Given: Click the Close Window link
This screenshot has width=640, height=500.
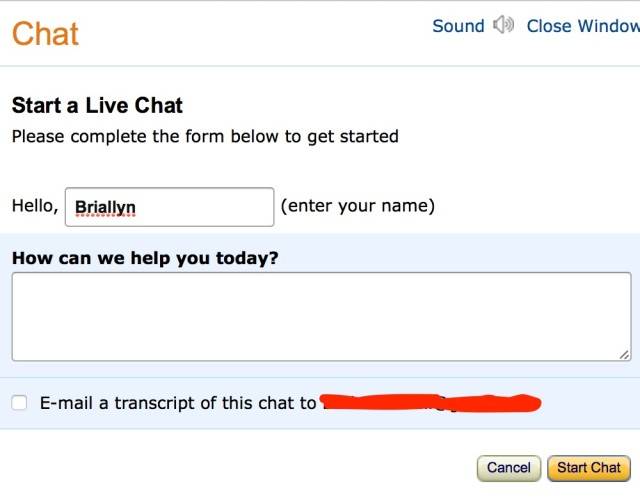Looking at the screenshot, I should 582,26.
